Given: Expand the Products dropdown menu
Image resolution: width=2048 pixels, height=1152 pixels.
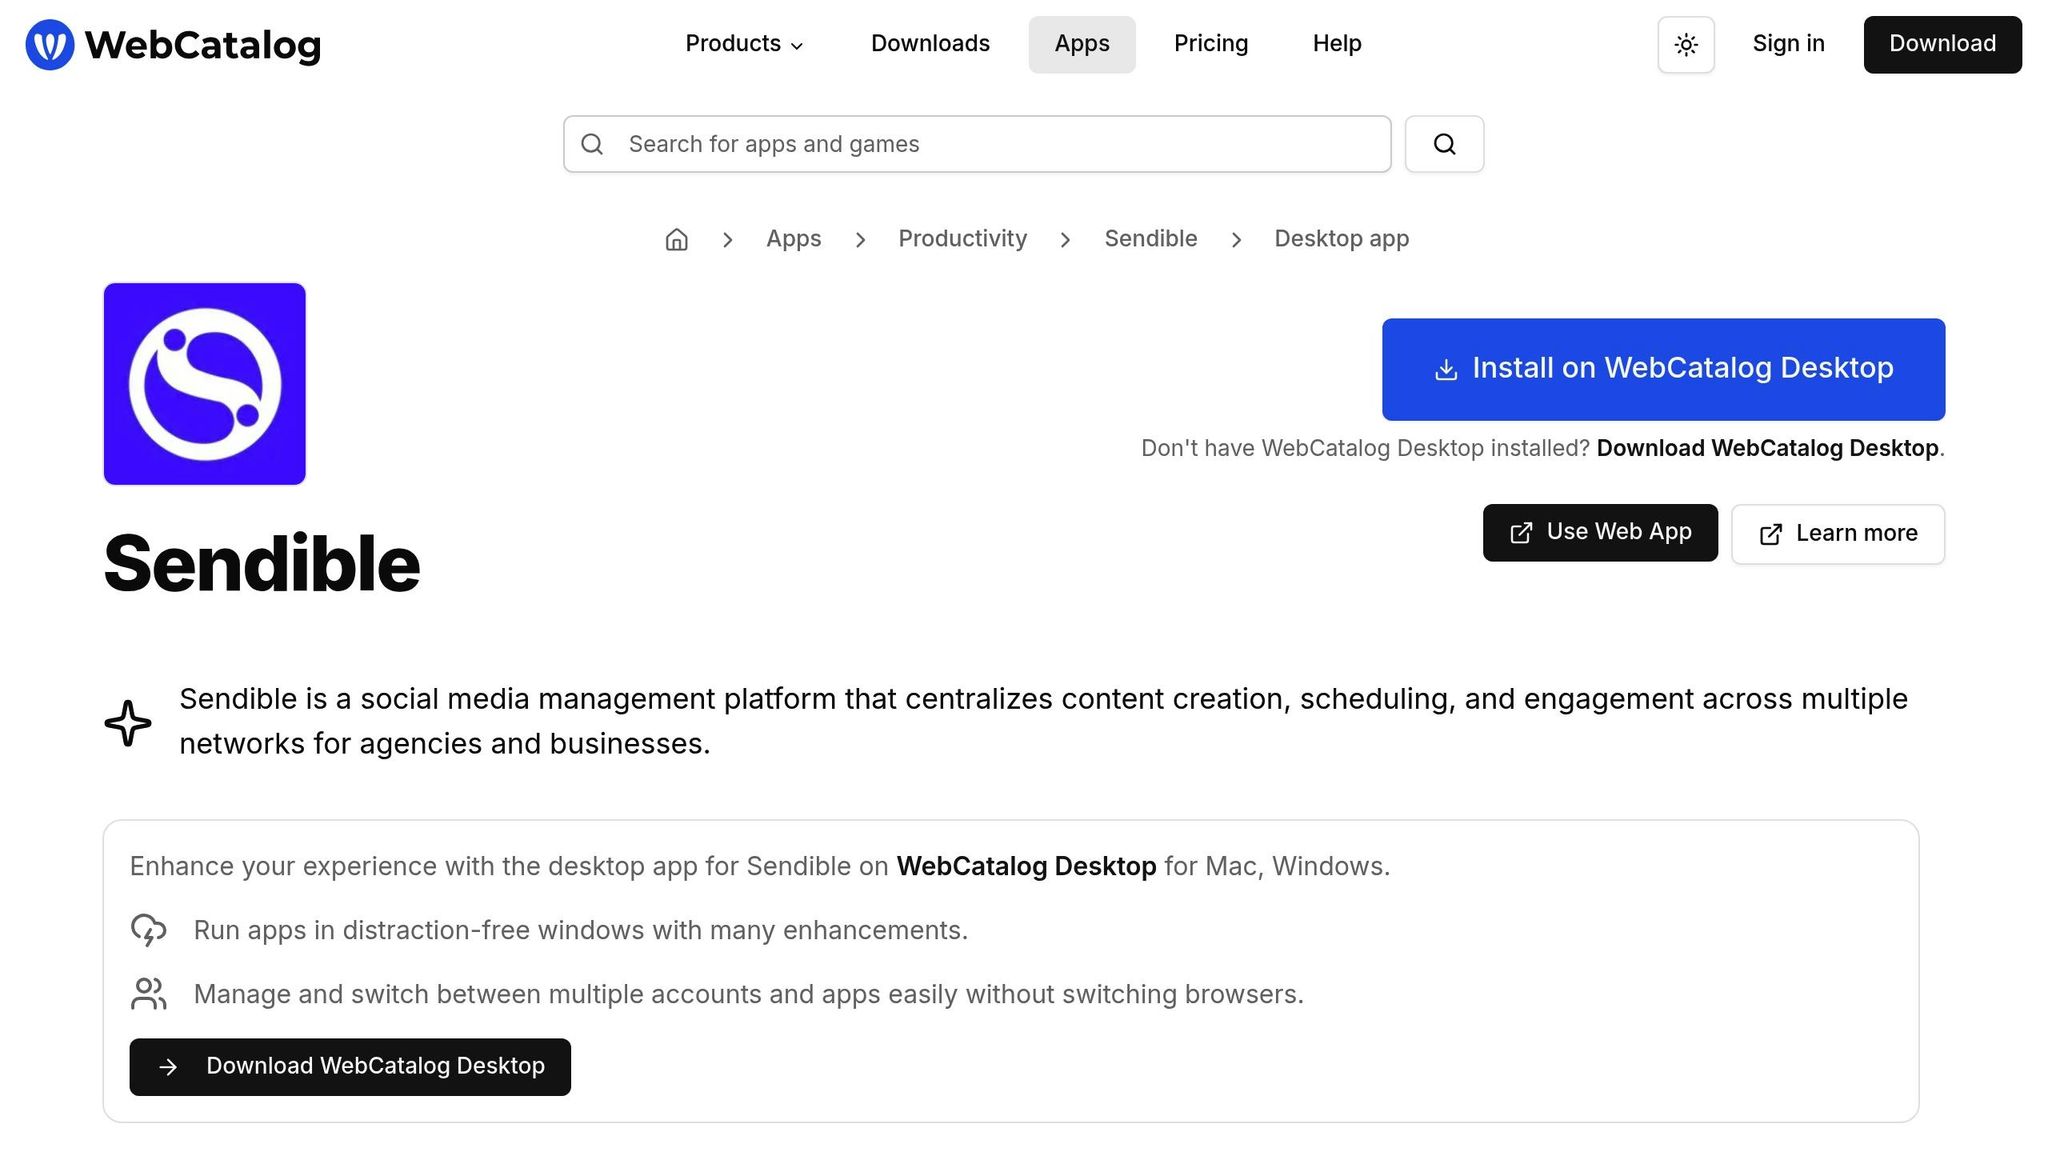Looking at the screenshot, I should 744,44.
